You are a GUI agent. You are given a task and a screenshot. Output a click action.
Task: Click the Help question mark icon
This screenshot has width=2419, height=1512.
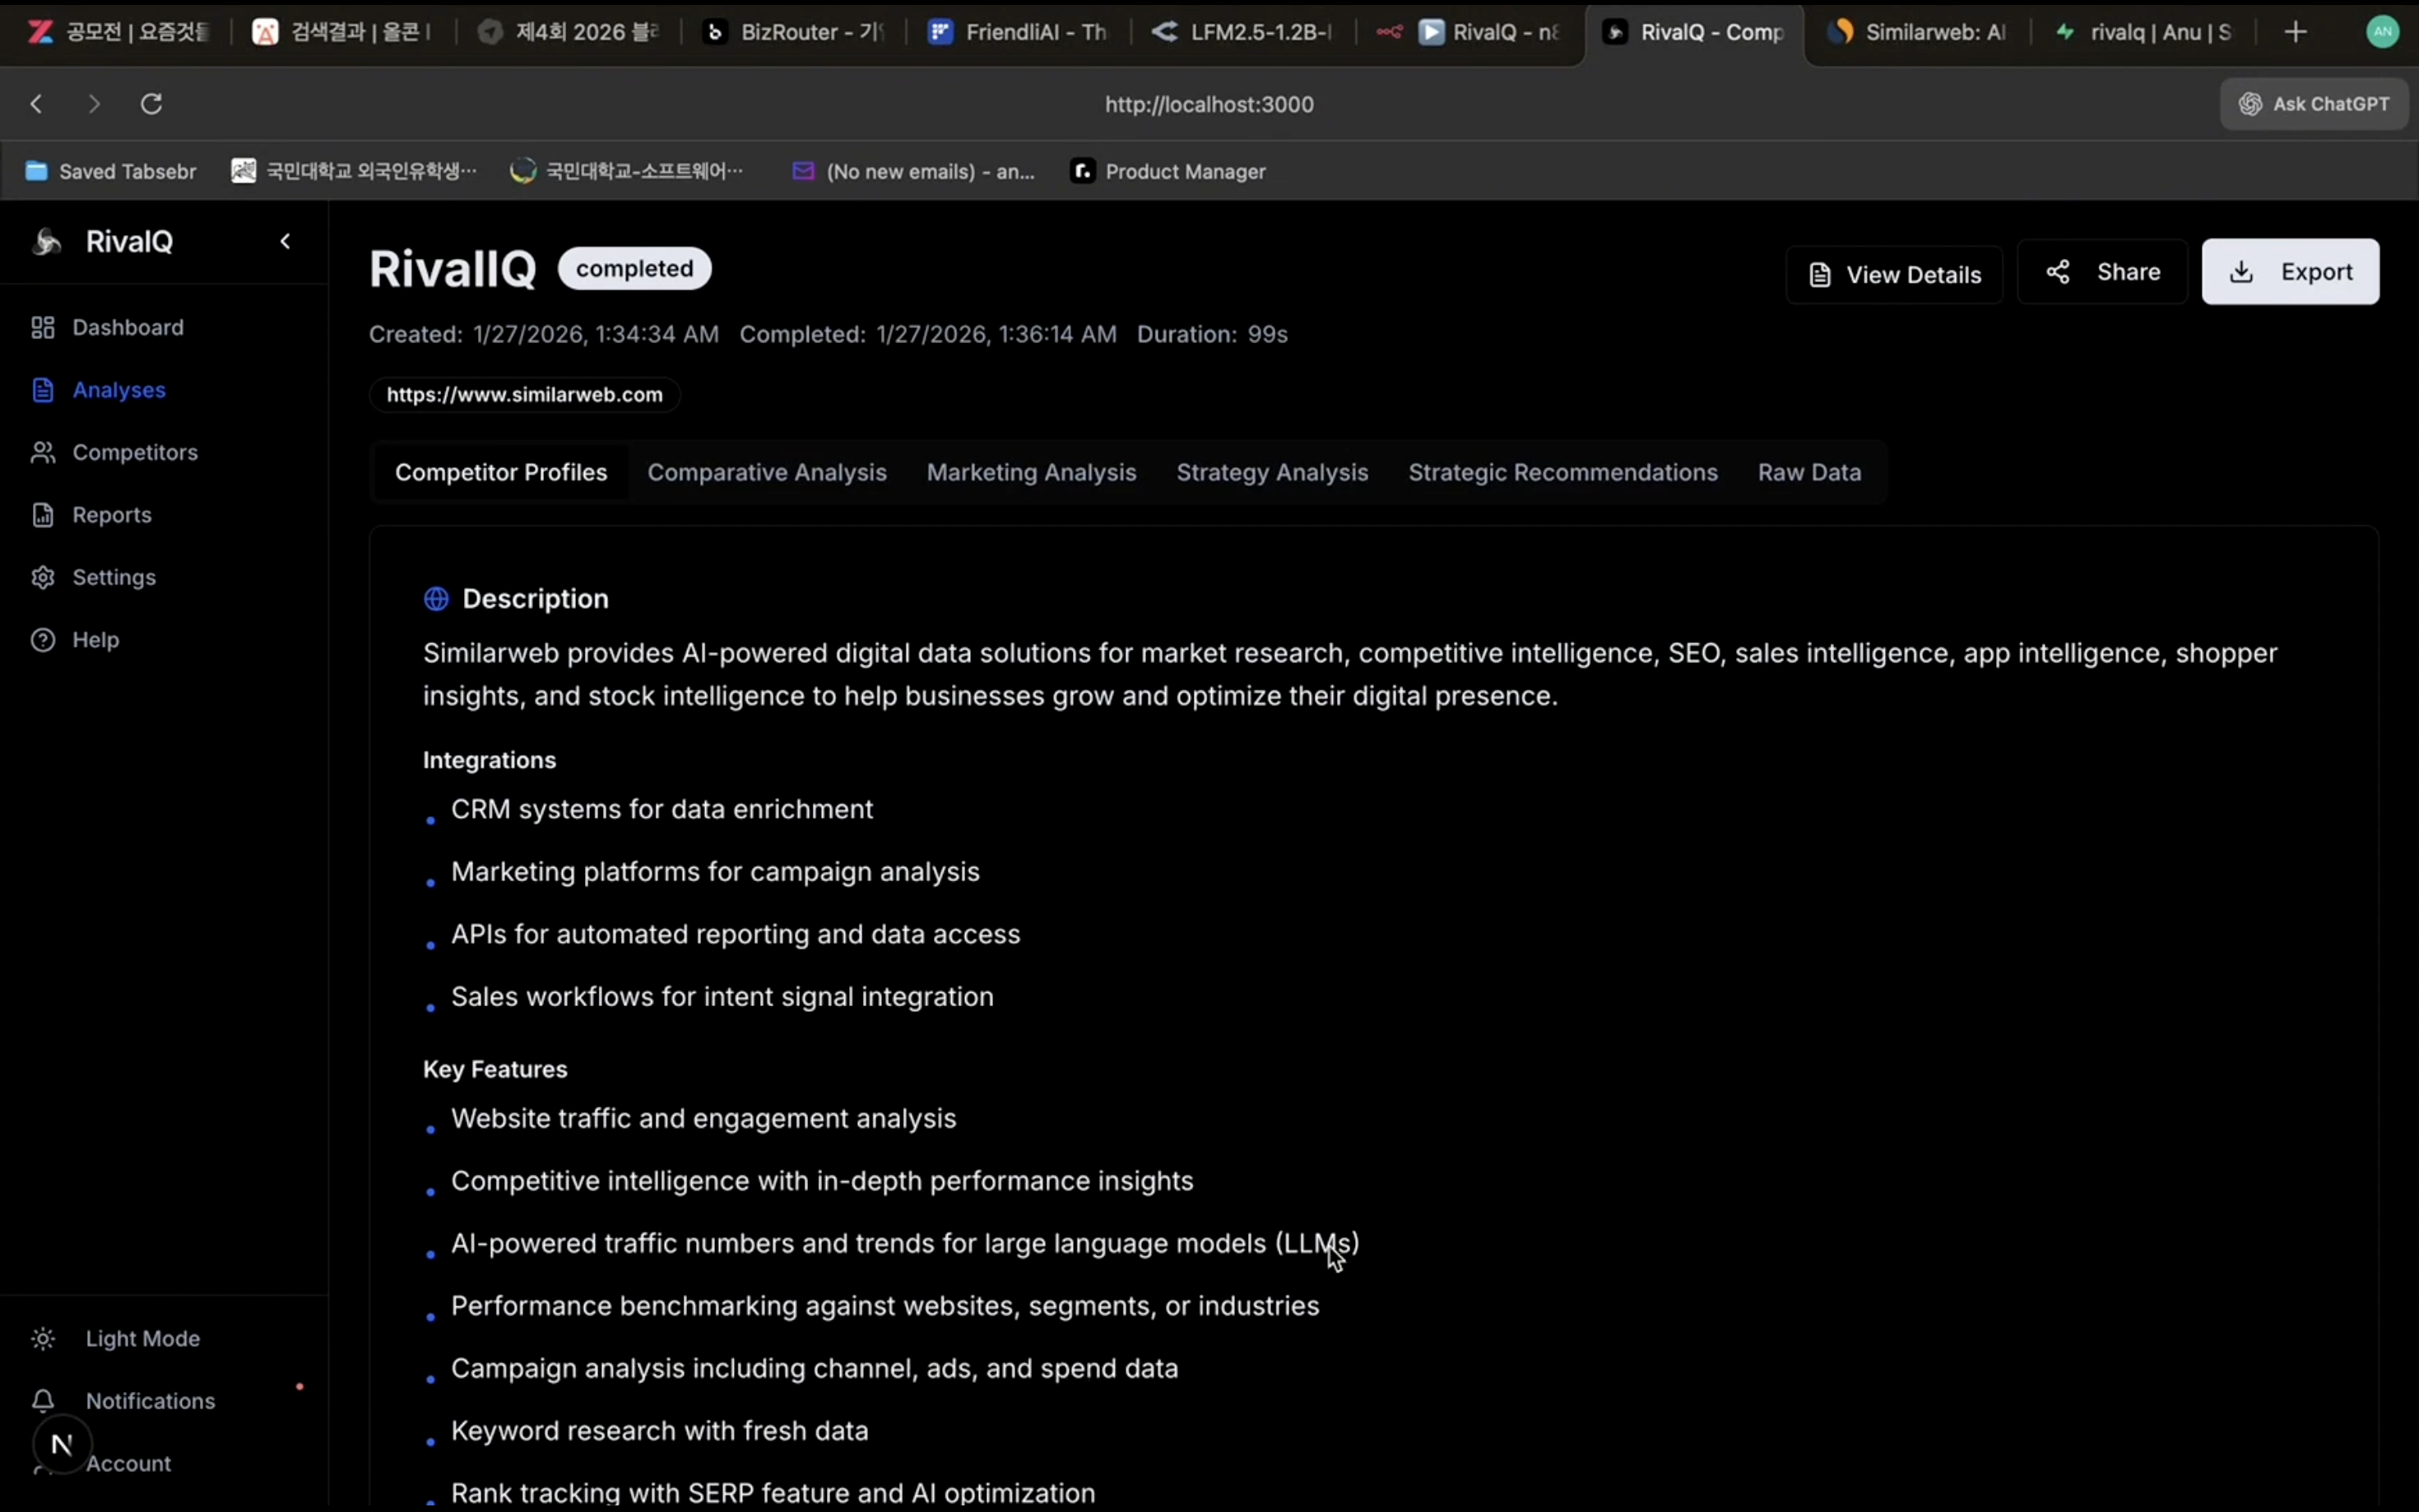coord(42,640)
